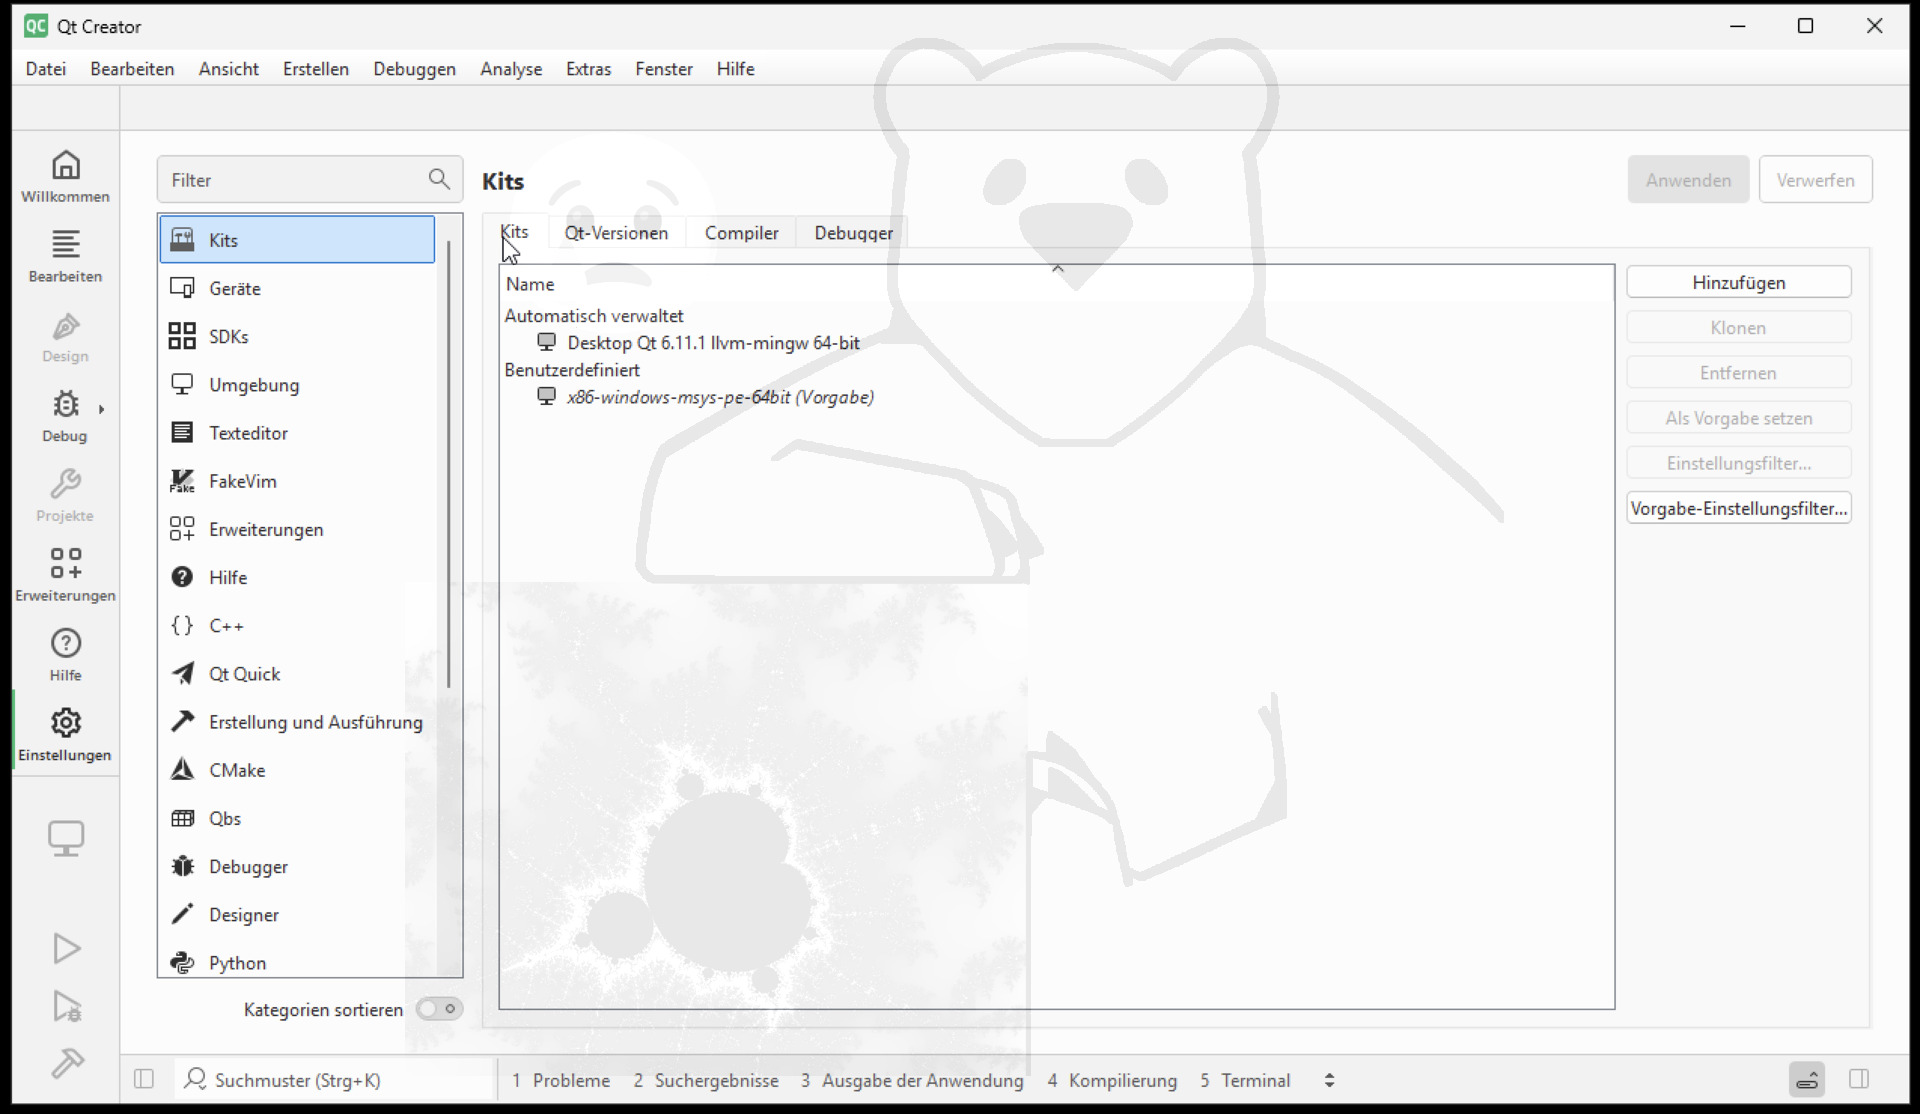This screenshot has width=1920, height=1114.
Task: Select Debugger in settings category list
Action: point(297,867)
